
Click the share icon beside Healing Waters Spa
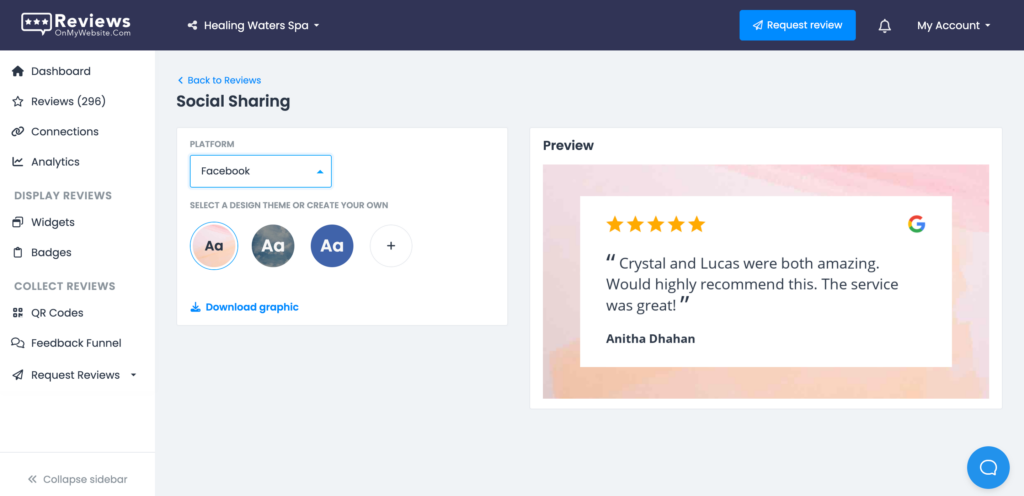coord(192,25)
